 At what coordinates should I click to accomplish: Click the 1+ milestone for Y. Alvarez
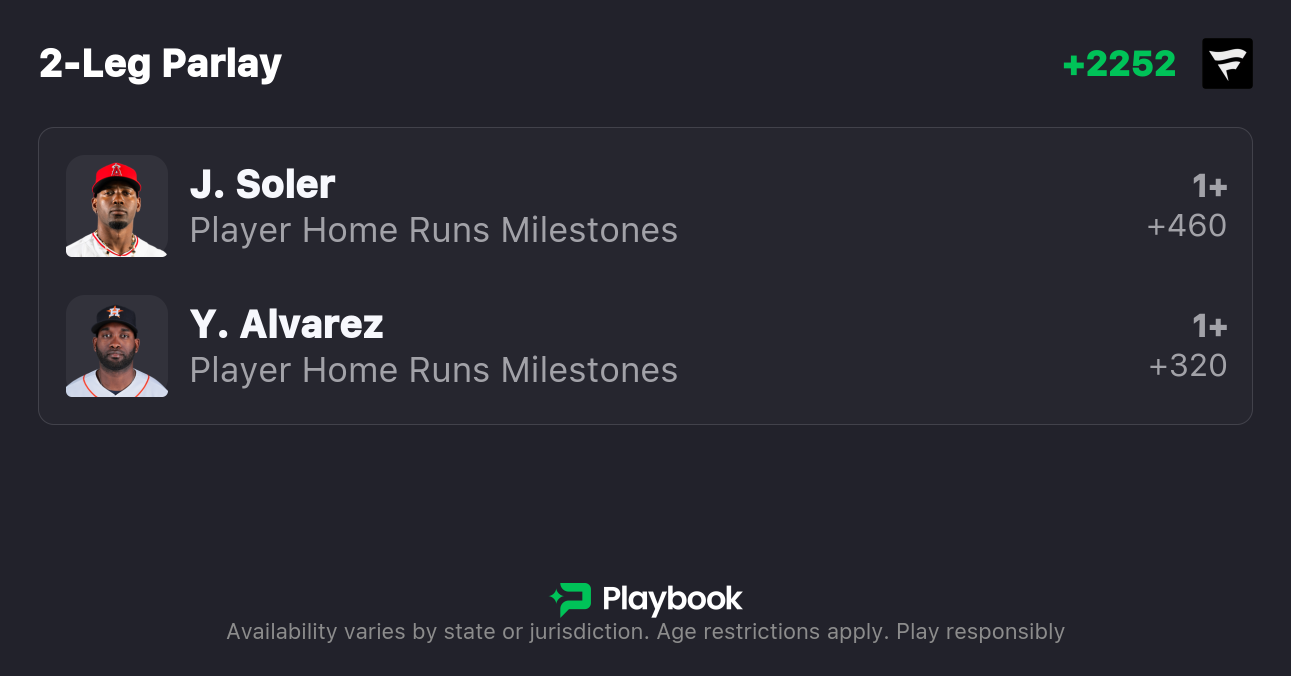click(1209, 326)
